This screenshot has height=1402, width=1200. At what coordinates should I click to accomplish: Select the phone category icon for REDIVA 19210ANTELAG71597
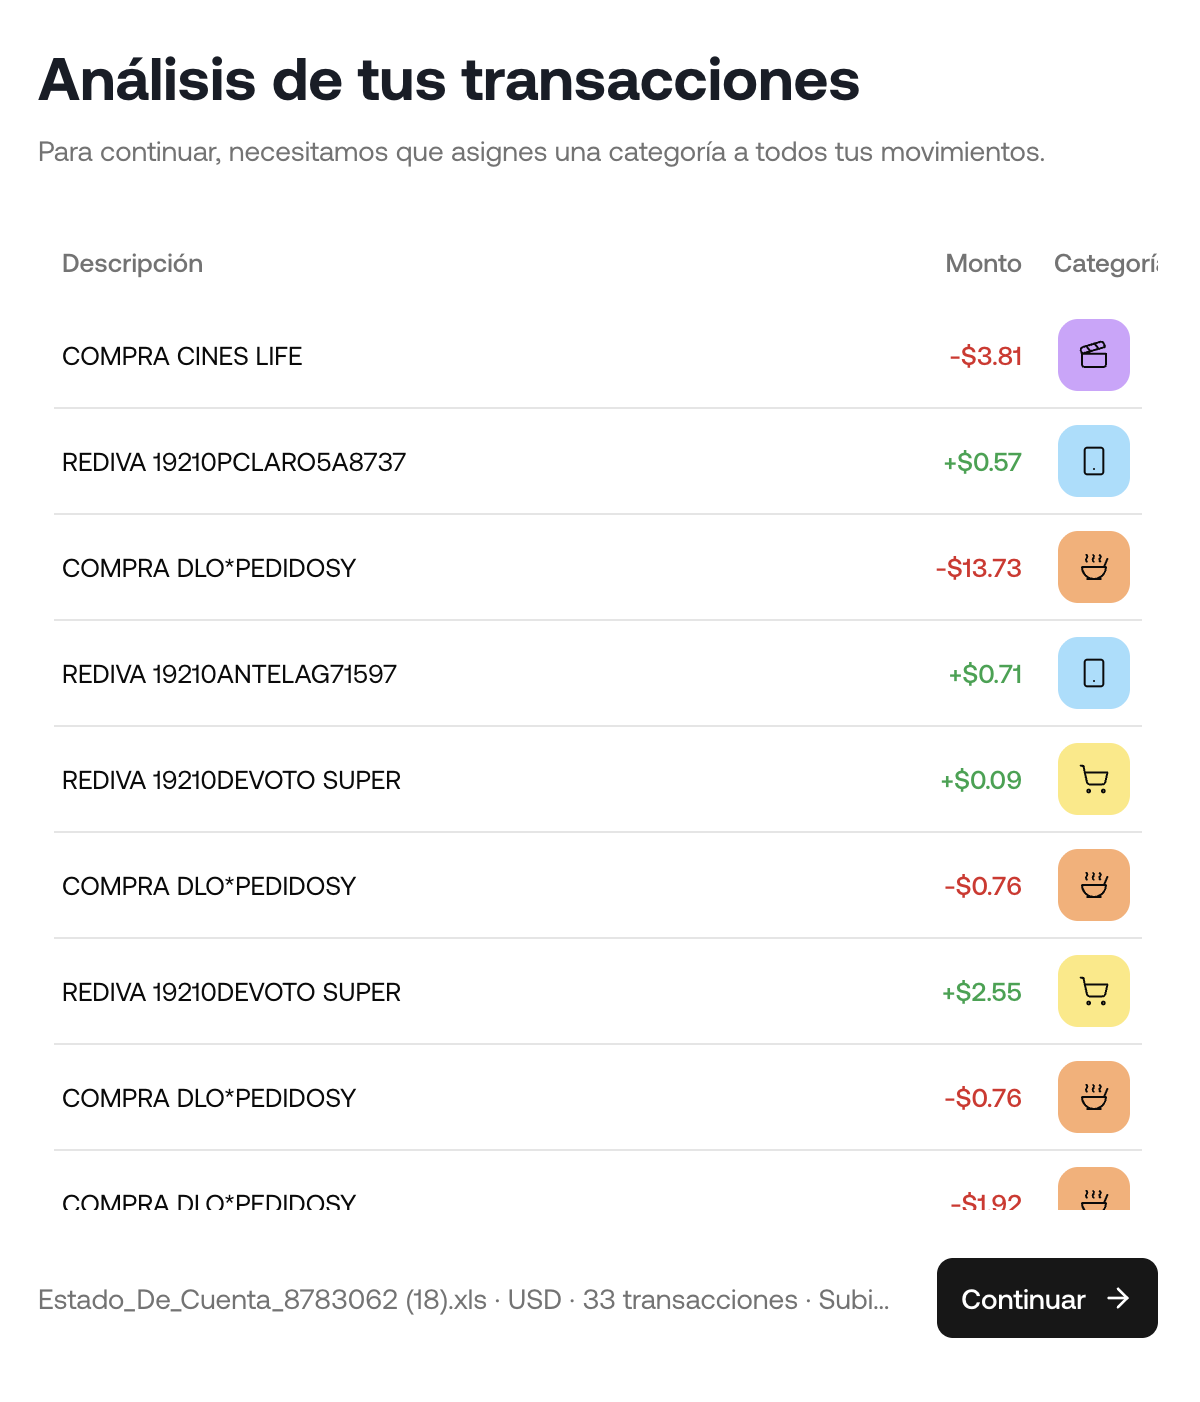pos(1093,673)
